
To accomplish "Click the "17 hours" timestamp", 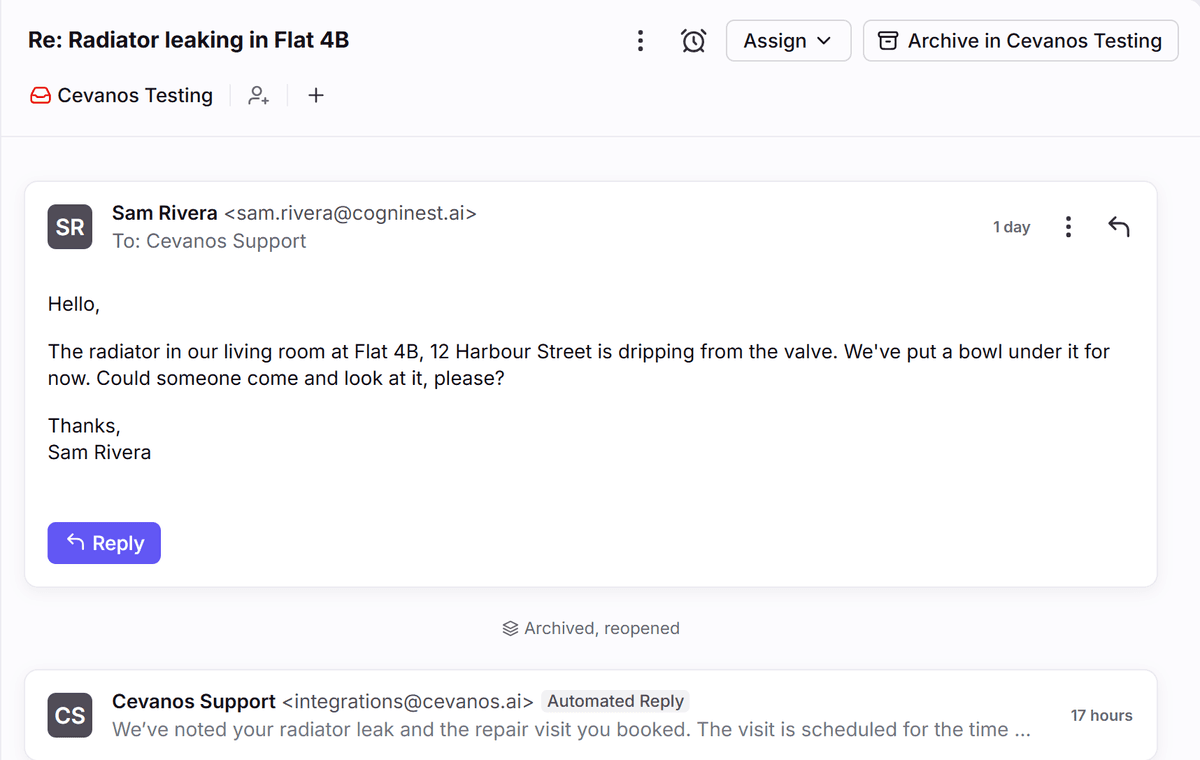I will pos(1101,715).
